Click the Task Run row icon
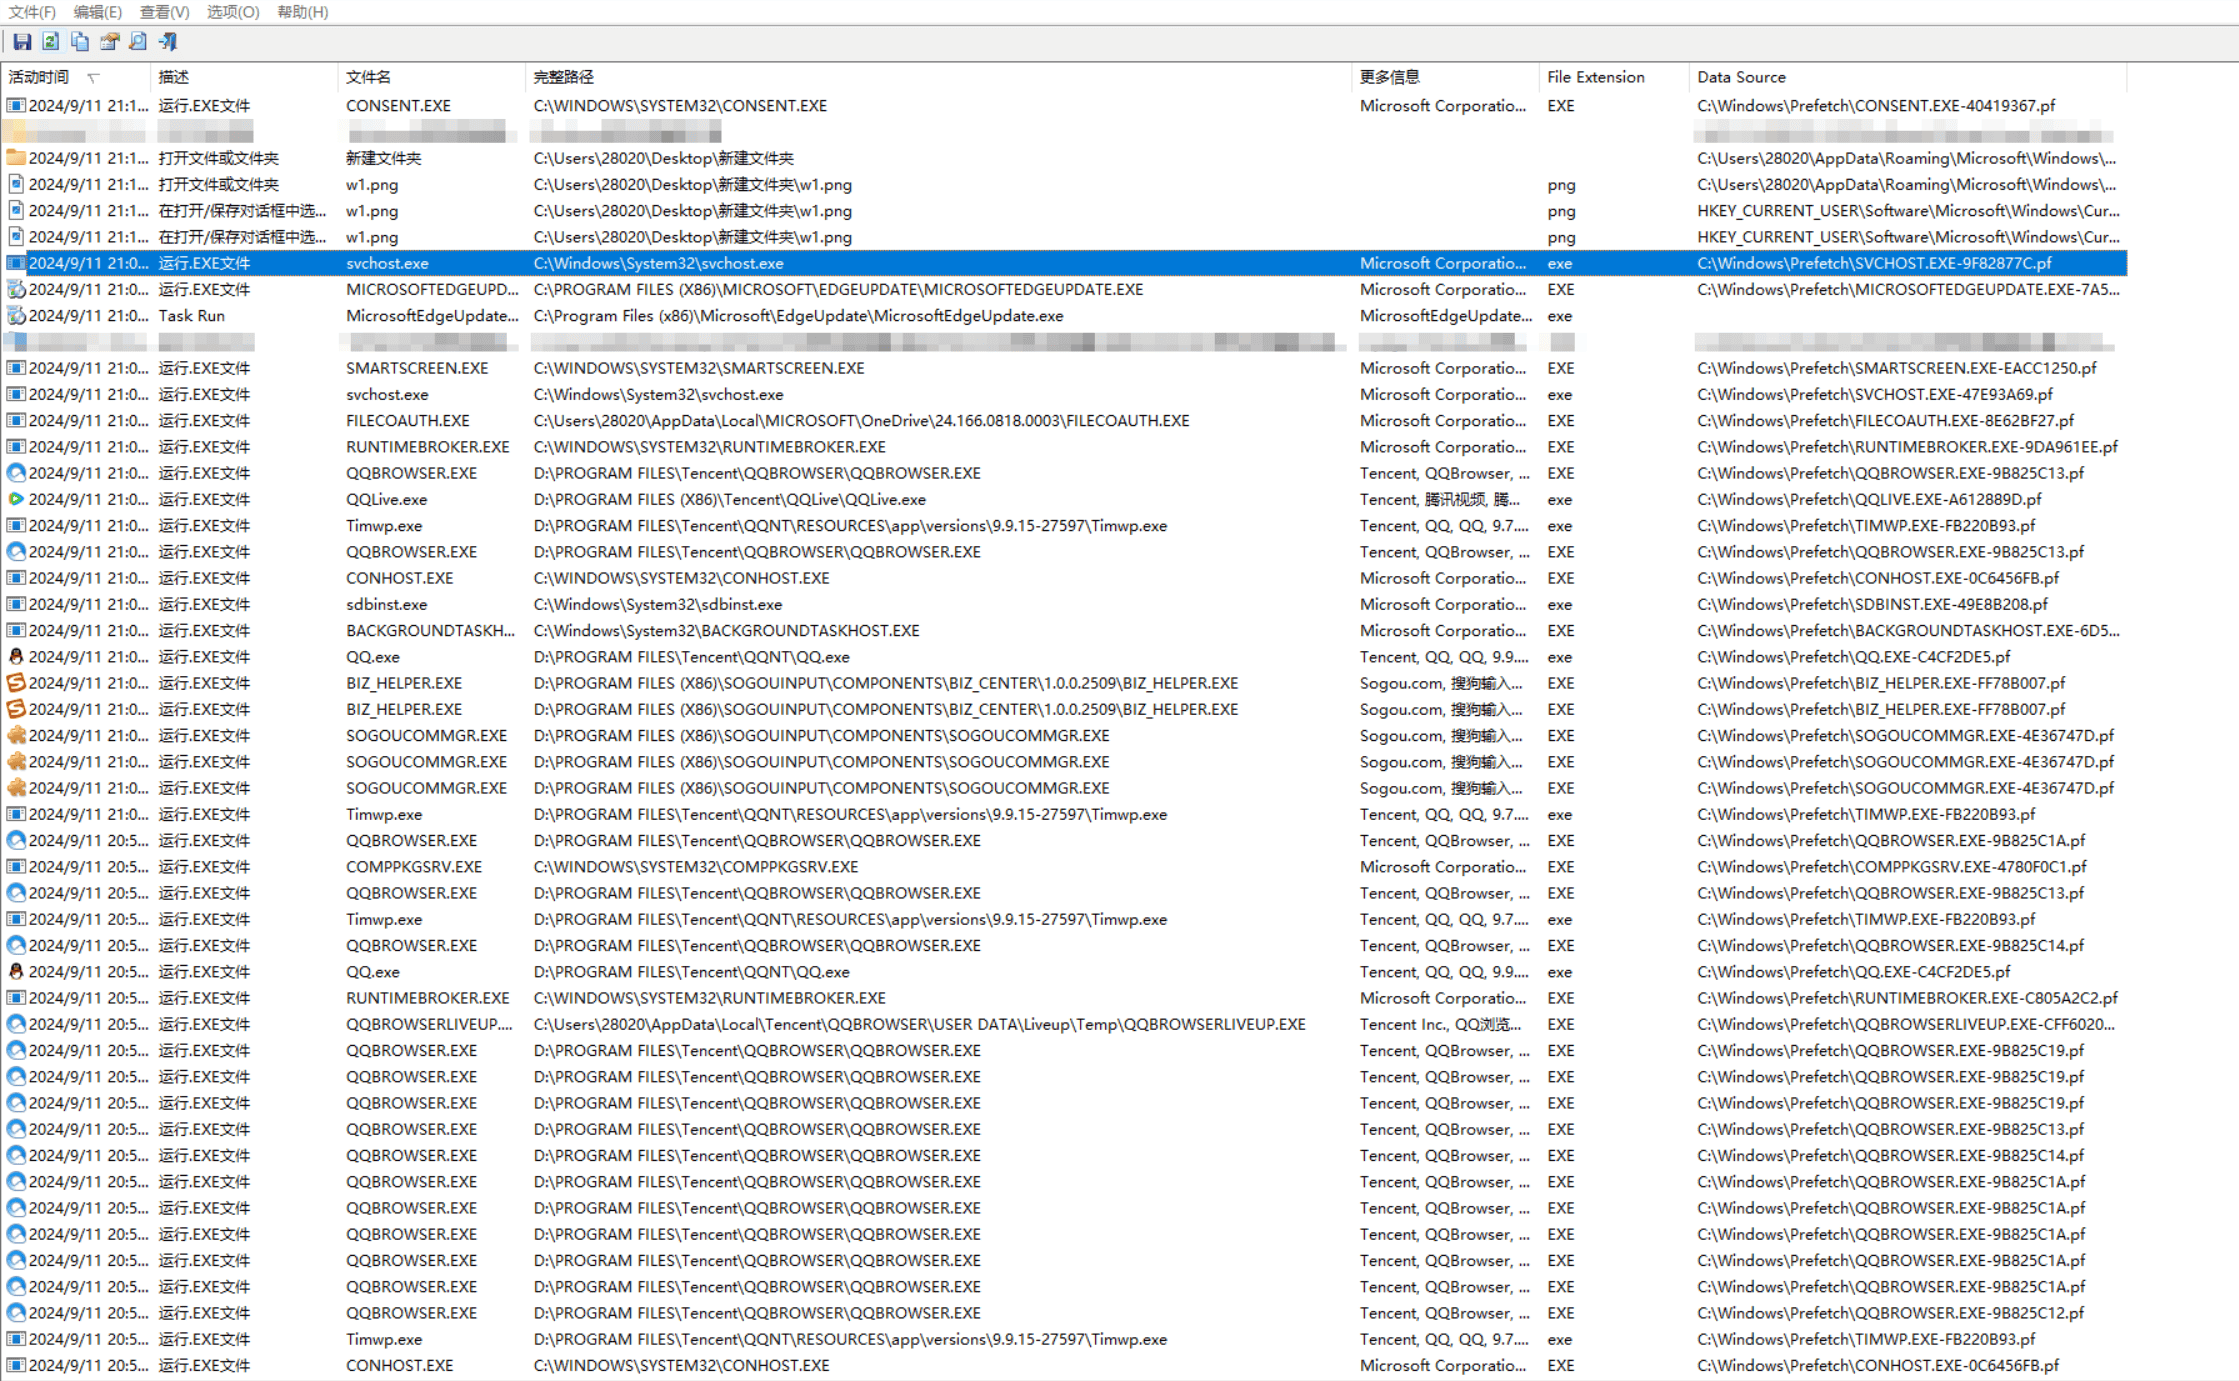This screenshot has width=2239, height=1381. pyautogui.click(x=16, y=315)
